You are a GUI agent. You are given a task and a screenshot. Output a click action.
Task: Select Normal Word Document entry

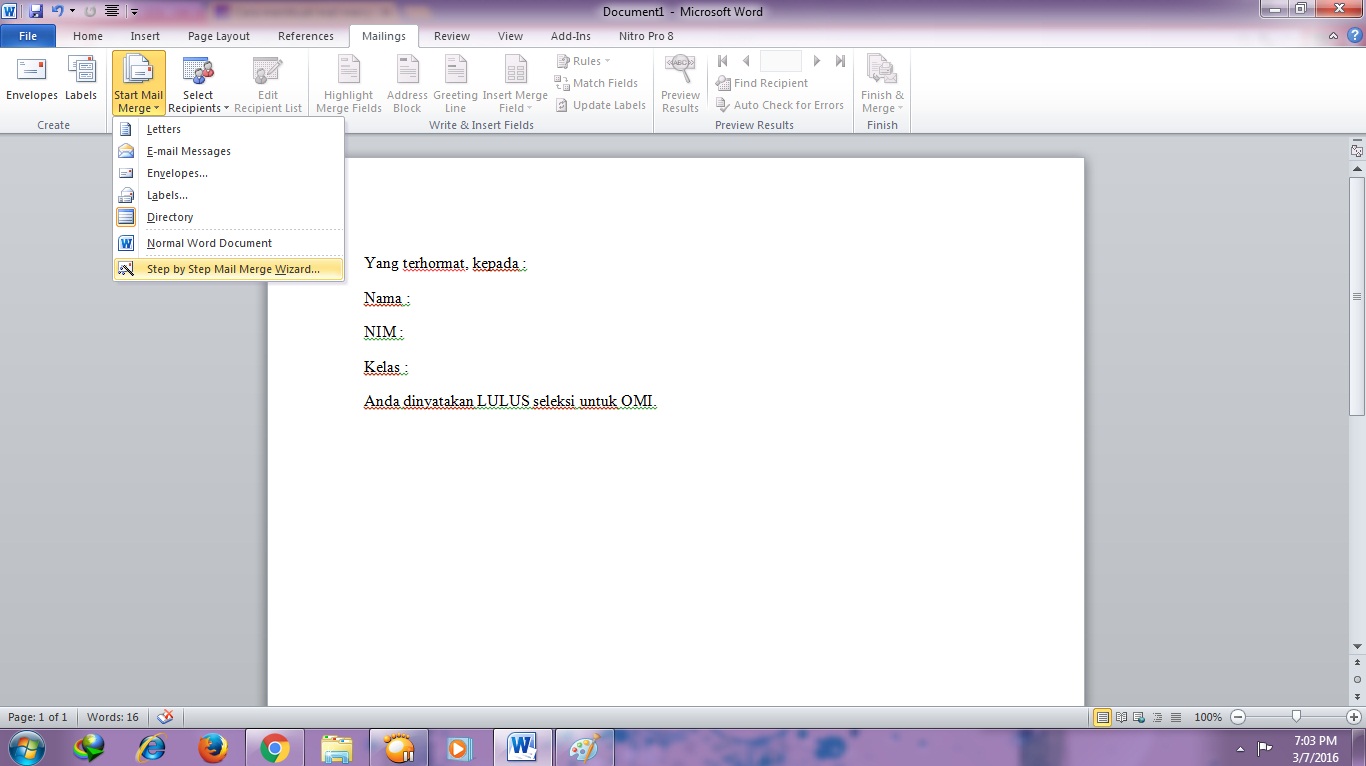coord(229,243)
